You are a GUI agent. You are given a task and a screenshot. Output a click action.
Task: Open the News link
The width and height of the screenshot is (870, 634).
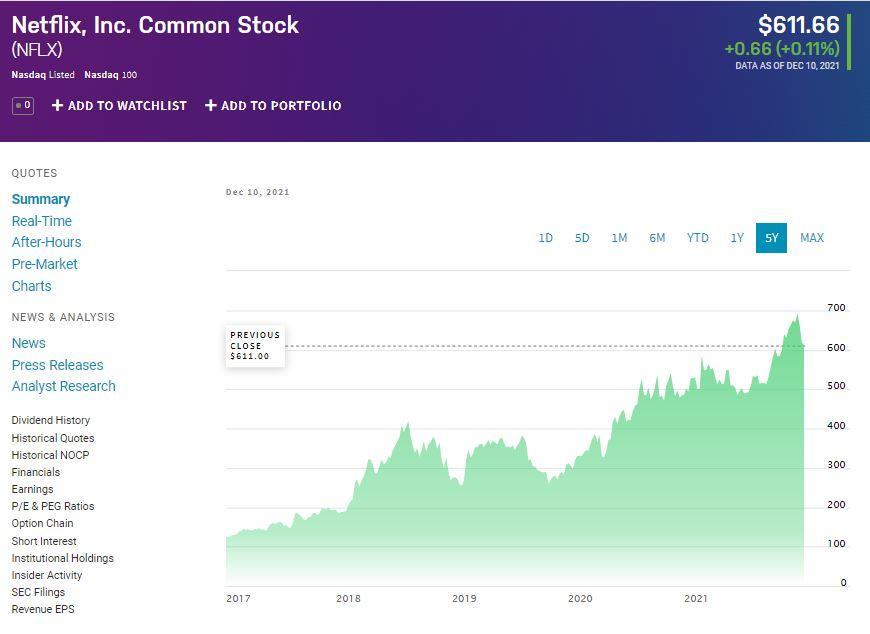[29, 343]
